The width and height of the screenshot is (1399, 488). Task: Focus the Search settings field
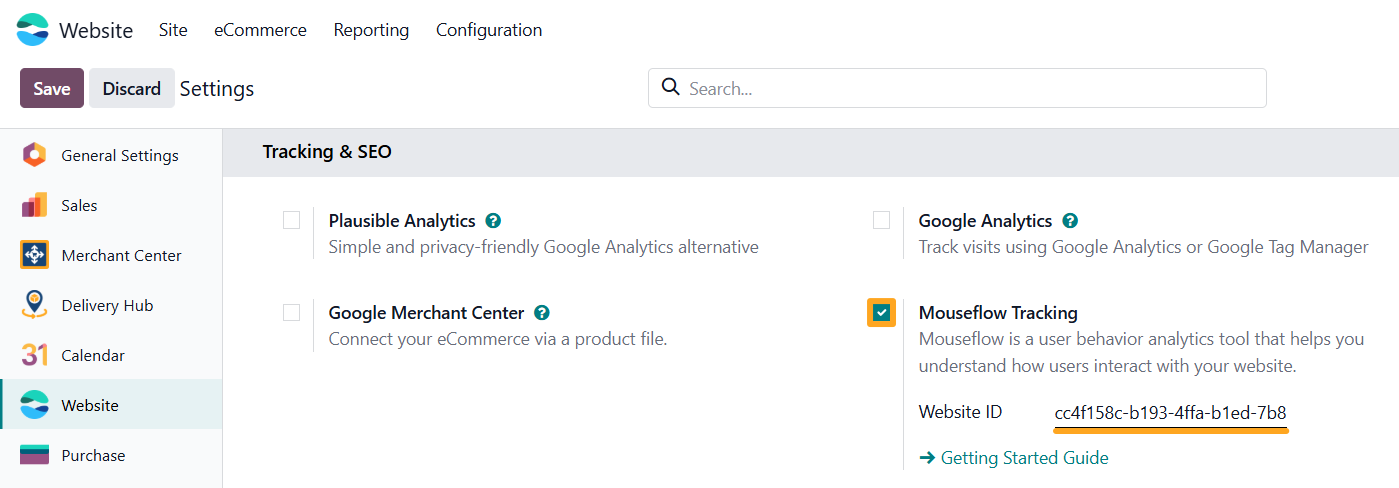coord(957,88)
